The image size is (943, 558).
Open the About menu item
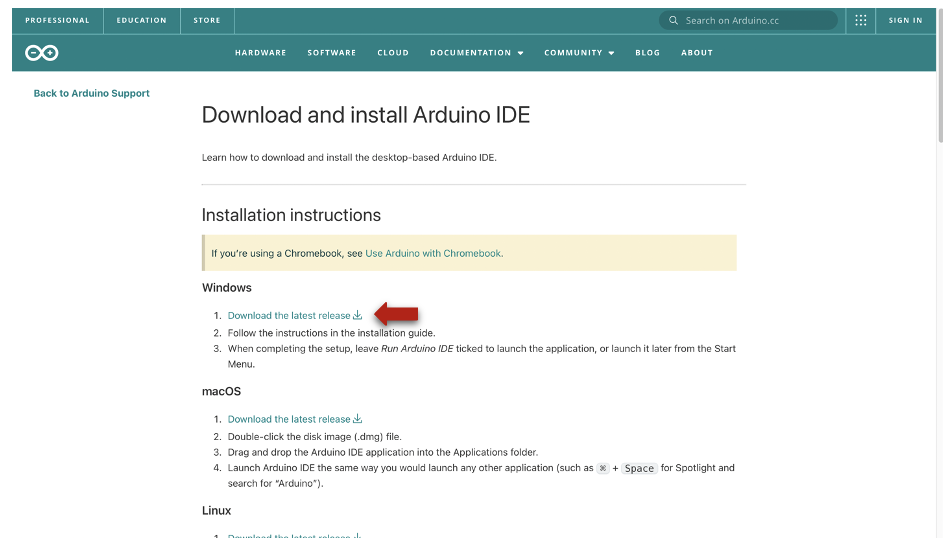point(696,53)
